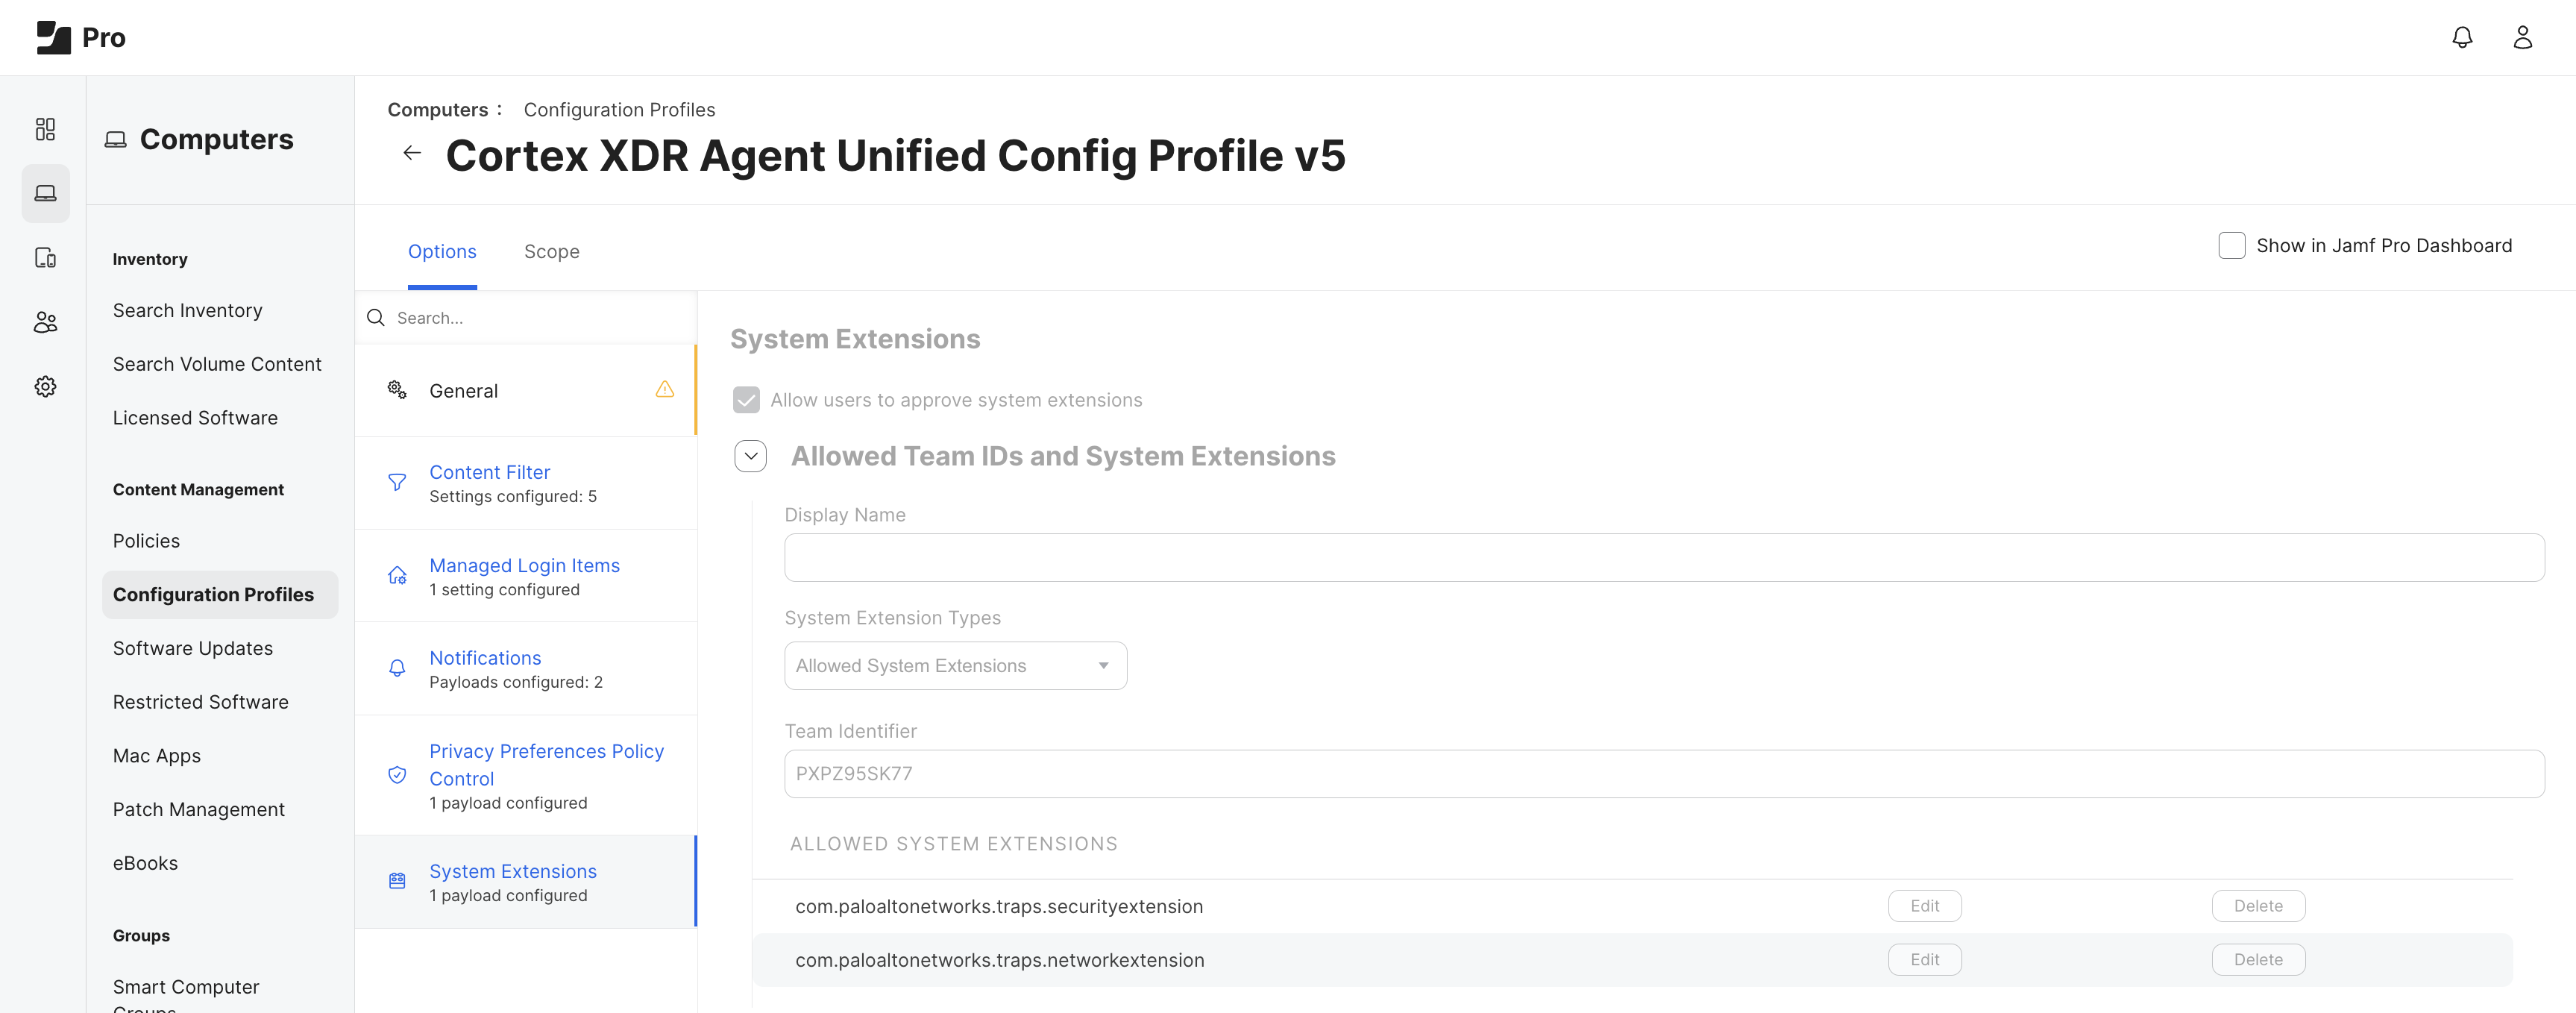Image resolution: width=2576 pixels, height=1013 pixels.
Task: Open Policies in sidebar
Action: click(146, 541)
